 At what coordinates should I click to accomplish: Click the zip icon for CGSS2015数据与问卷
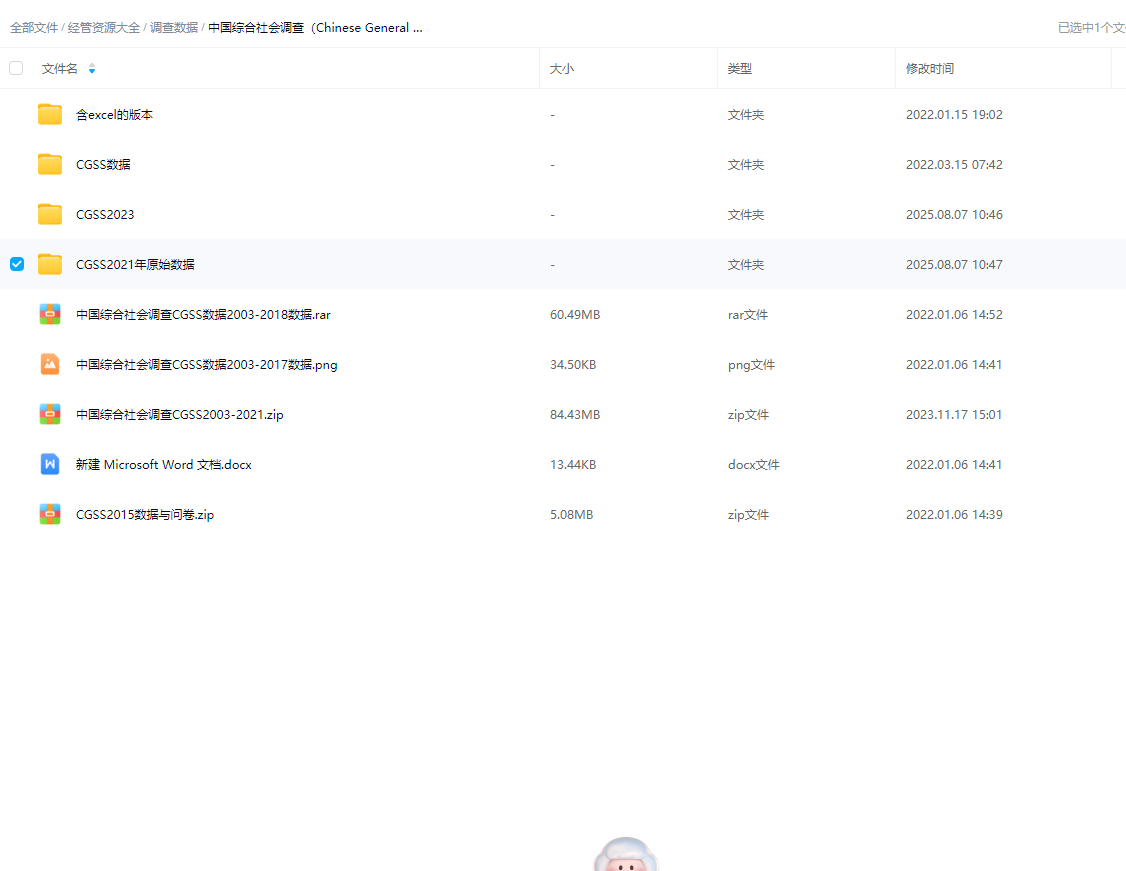click(x=50, y=514)
